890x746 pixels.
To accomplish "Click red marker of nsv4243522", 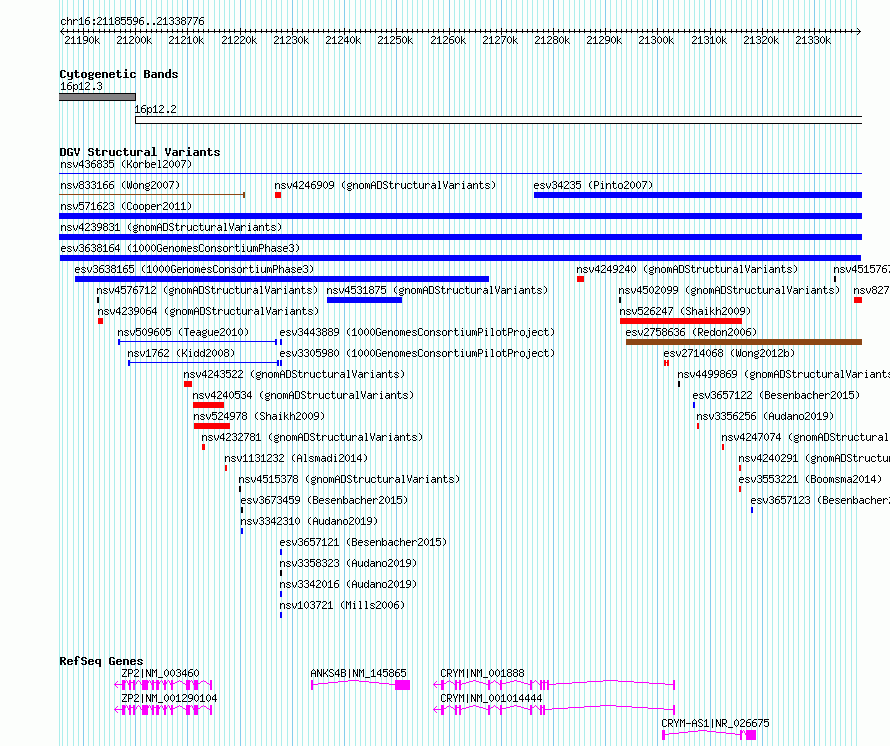I will 188,384.
